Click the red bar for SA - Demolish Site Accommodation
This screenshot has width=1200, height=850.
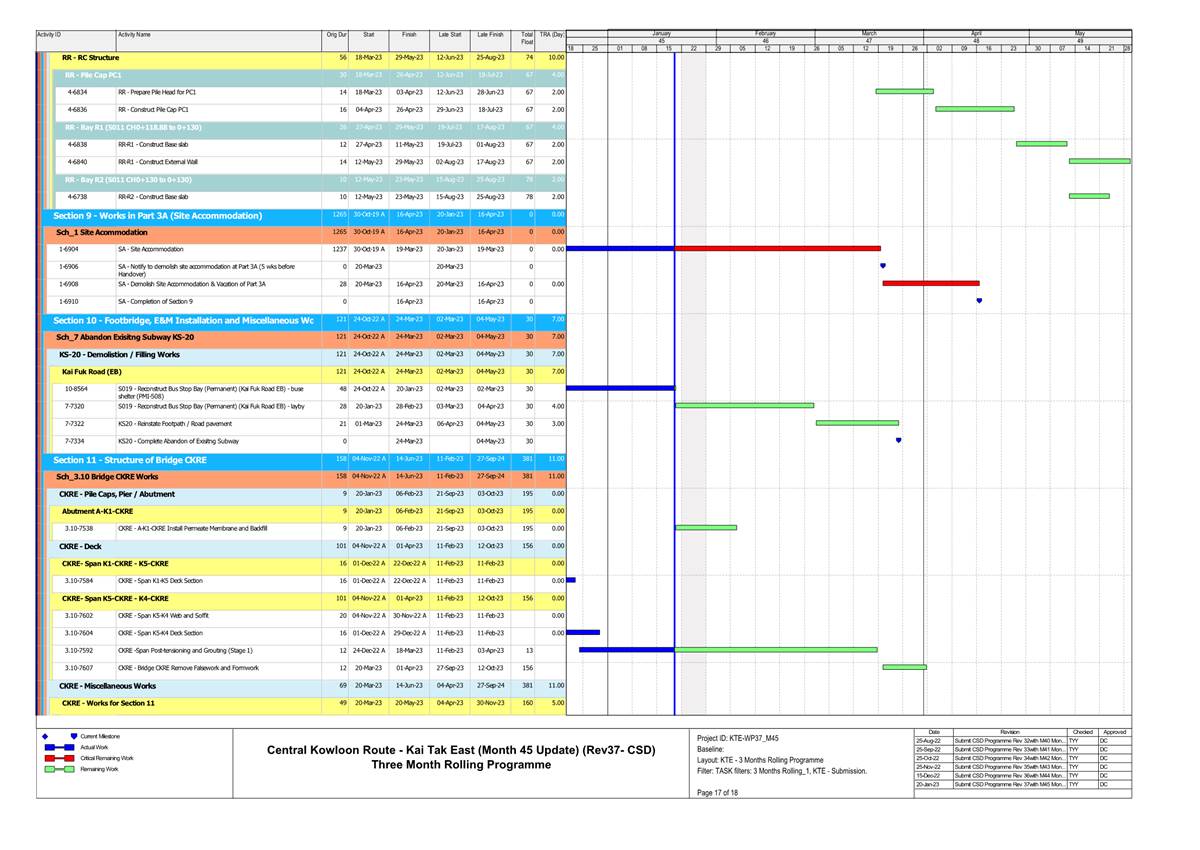930,284
